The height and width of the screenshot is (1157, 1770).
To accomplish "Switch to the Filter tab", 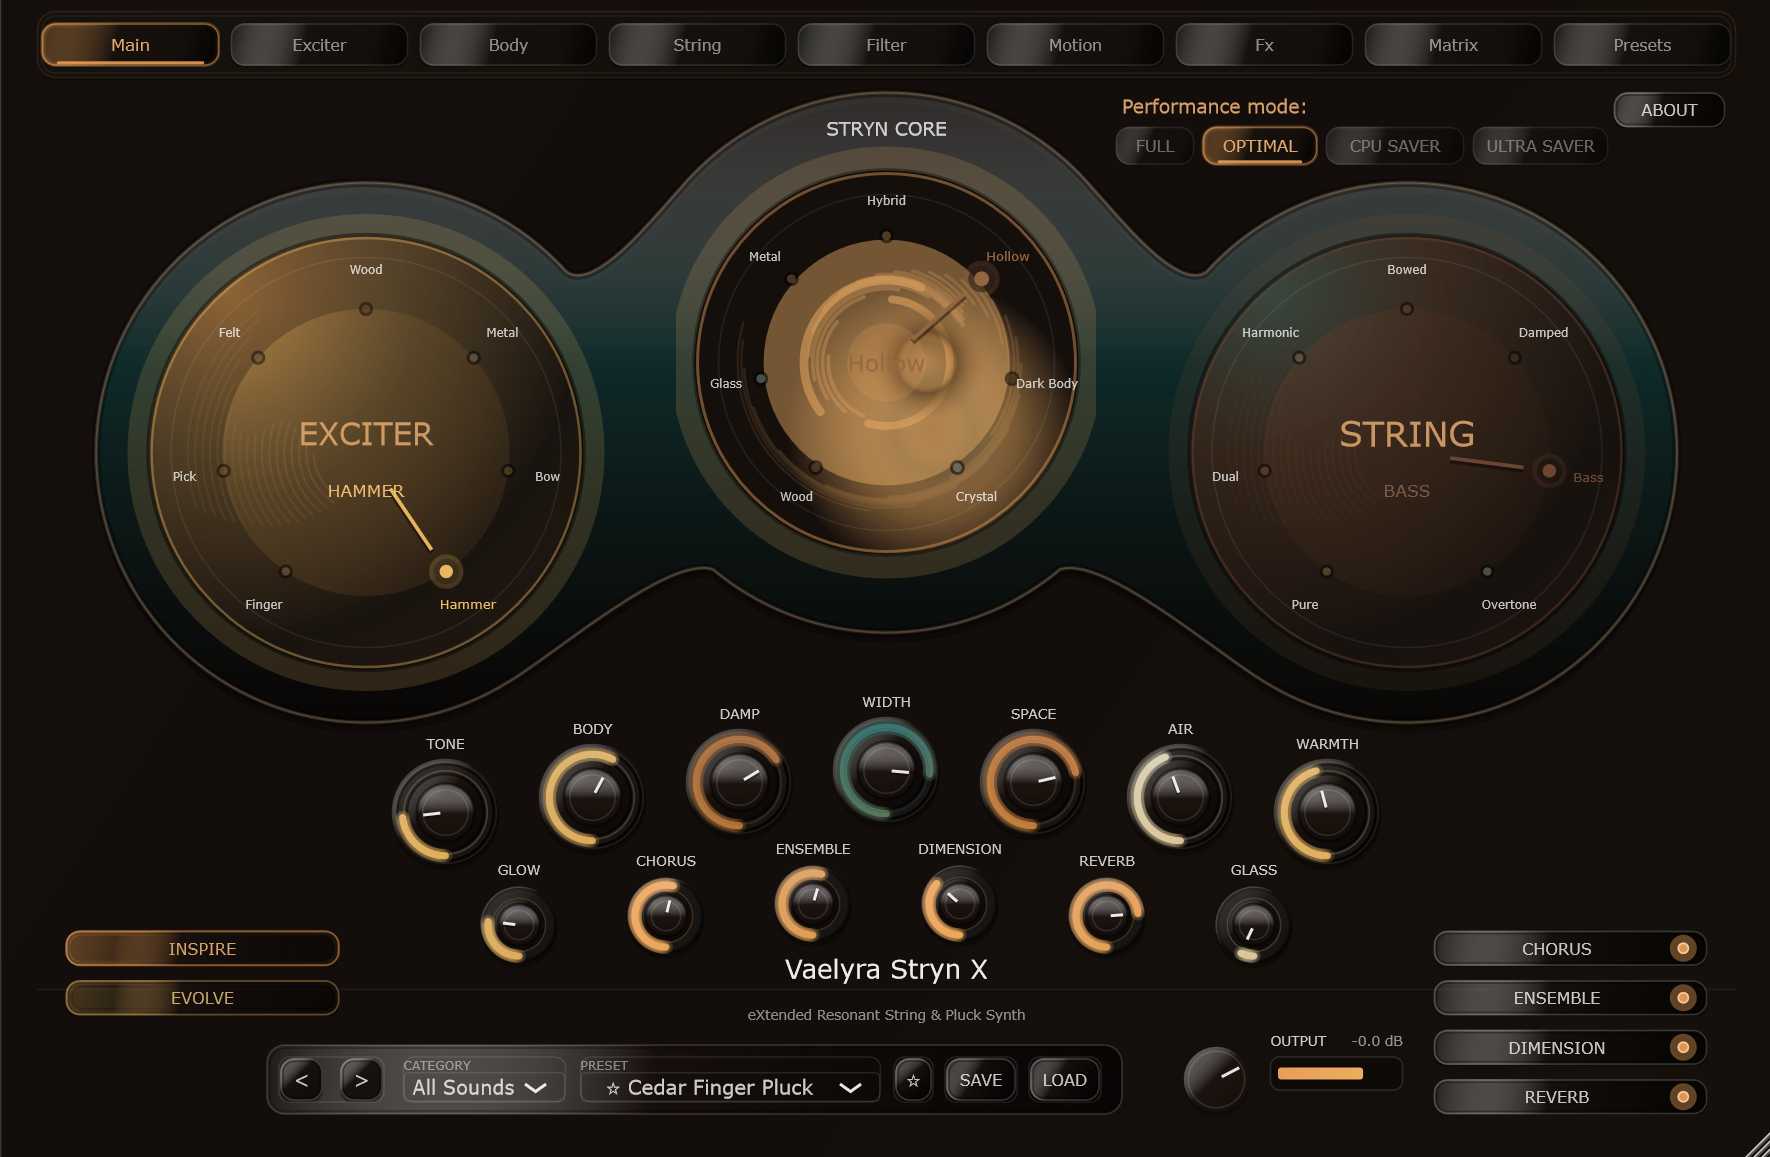I will (886, 45).
